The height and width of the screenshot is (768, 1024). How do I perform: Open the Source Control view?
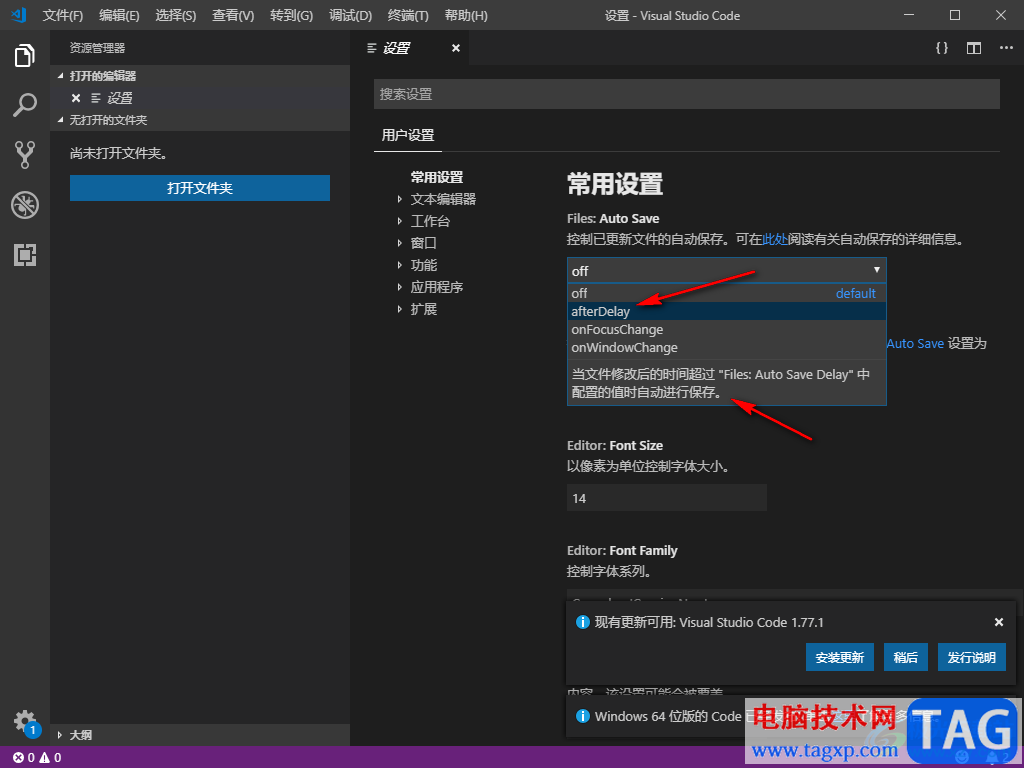(25, 155)
